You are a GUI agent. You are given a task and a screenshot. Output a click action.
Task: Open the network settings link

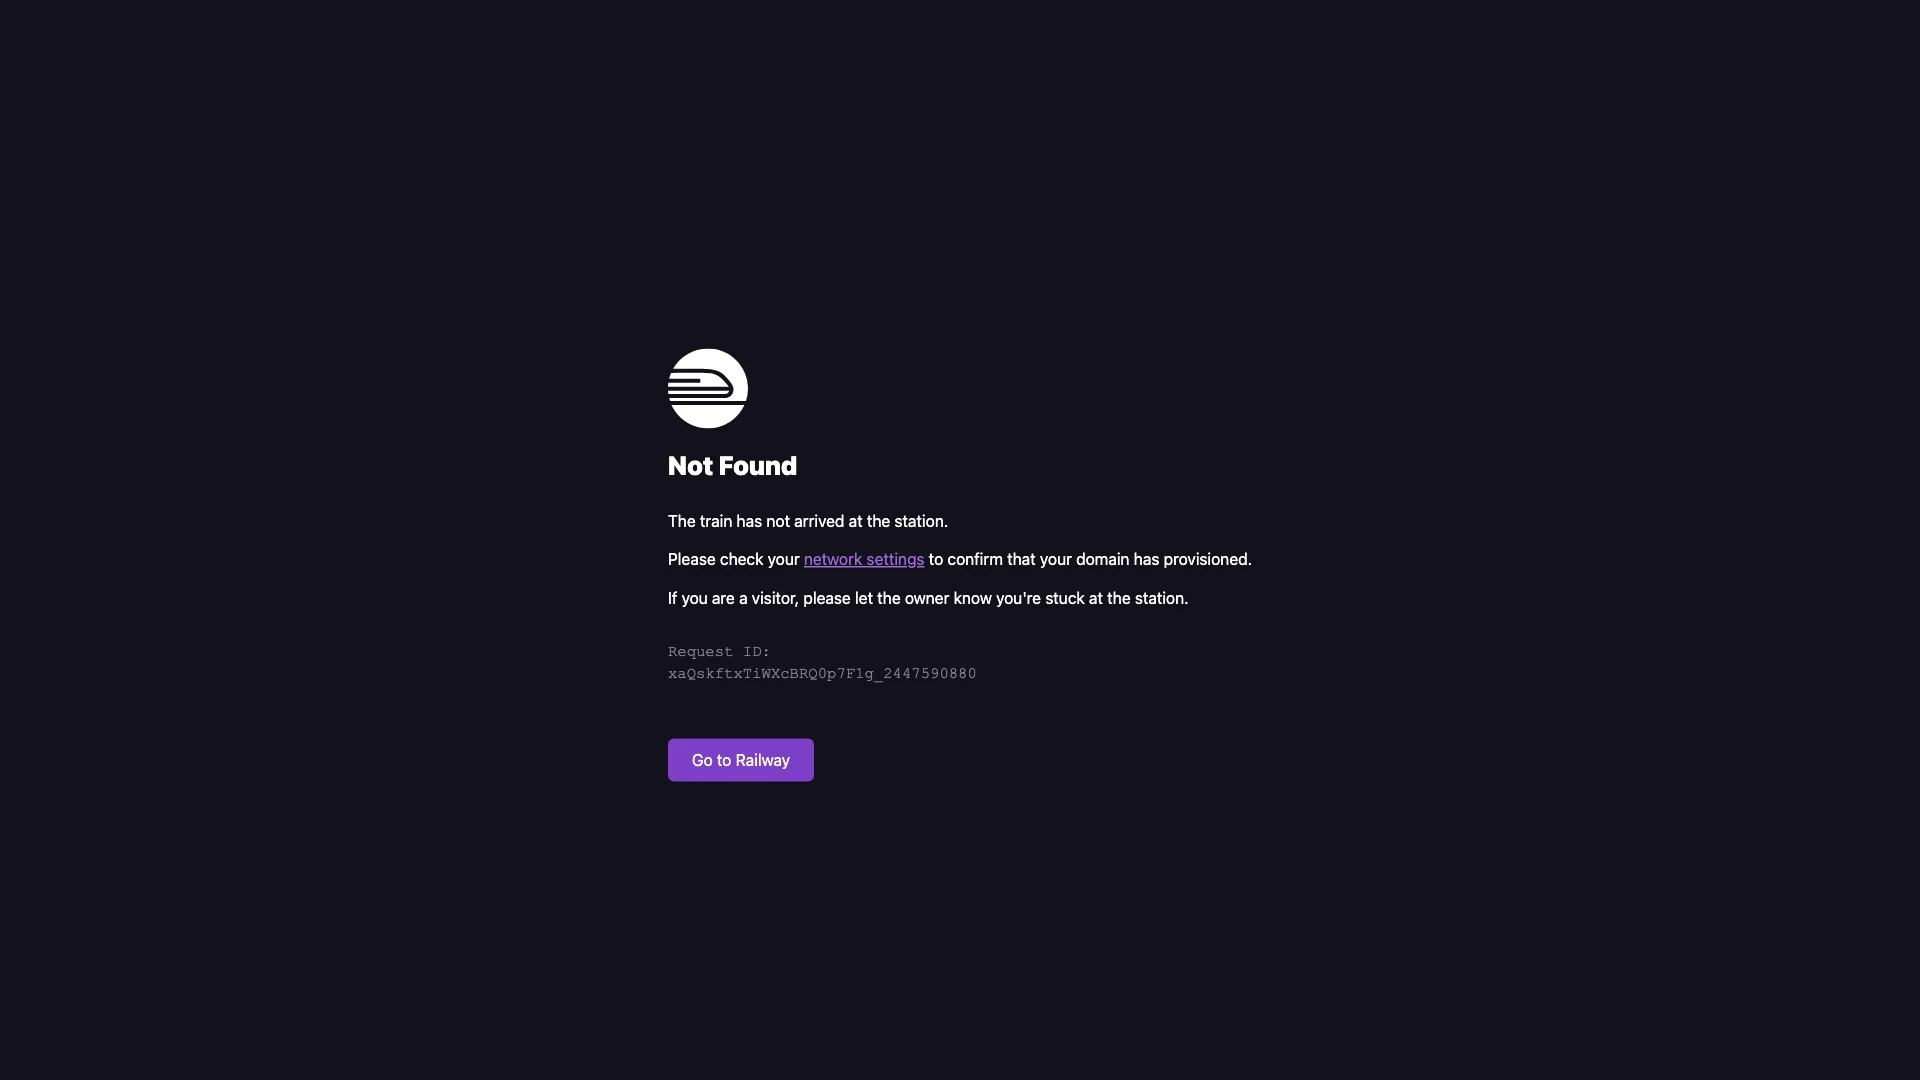click(x=864, y=559)
